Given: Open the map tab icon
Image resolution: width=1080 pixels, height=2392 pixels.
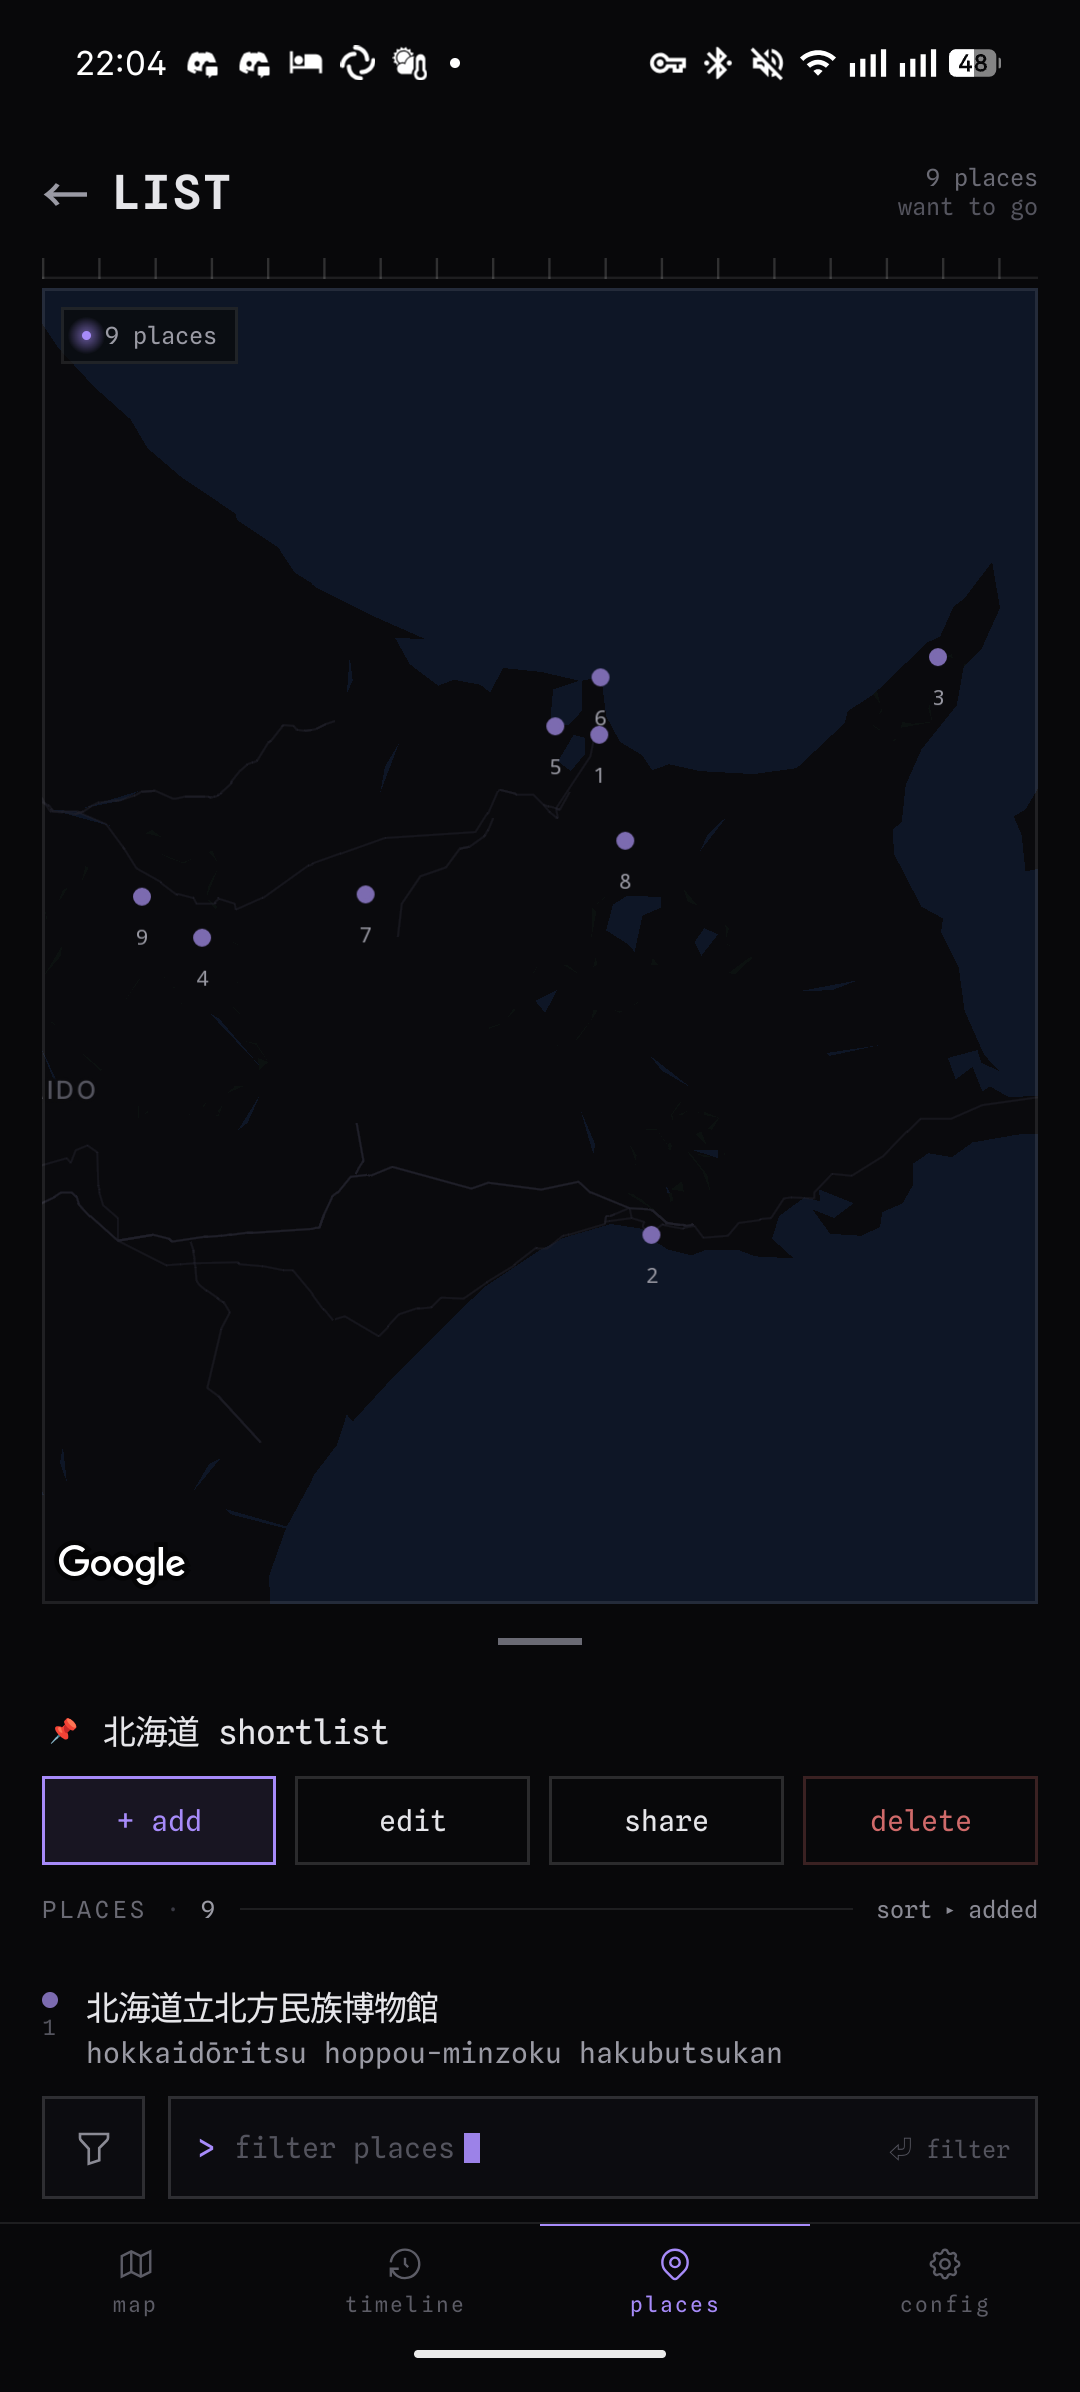Looking at the screenshot, I should tap(135, 2263).
